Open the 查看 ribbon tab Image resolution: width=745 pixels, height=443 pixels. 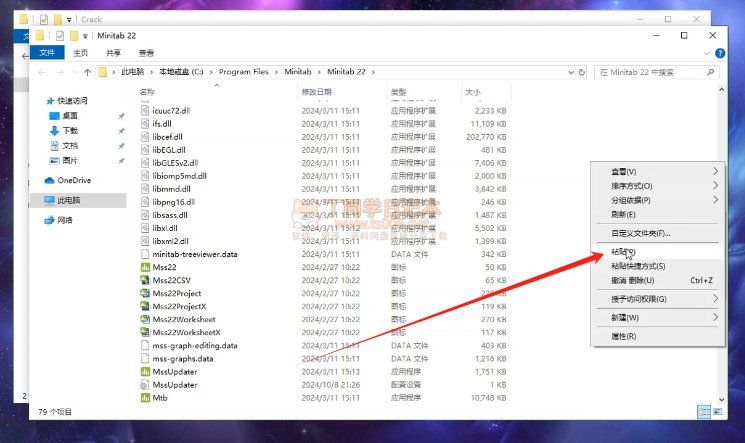click(x=146, y=53)
